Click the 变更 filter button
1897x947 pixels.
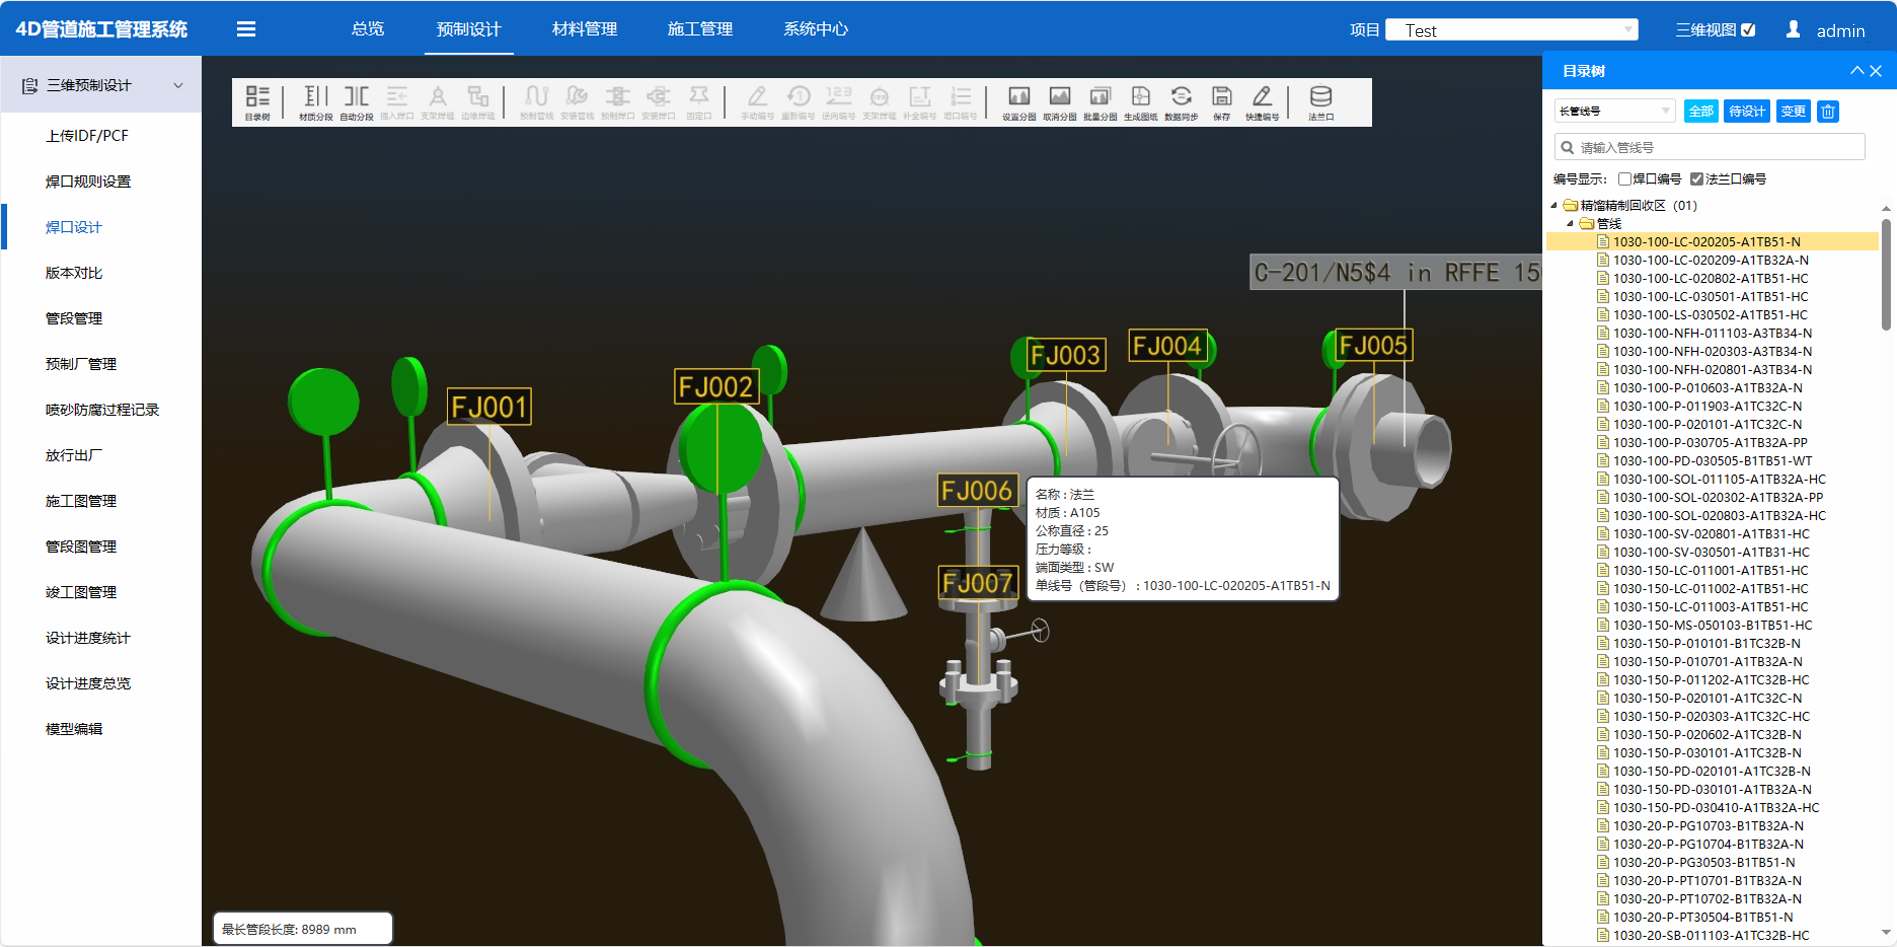coord(1793,111)
